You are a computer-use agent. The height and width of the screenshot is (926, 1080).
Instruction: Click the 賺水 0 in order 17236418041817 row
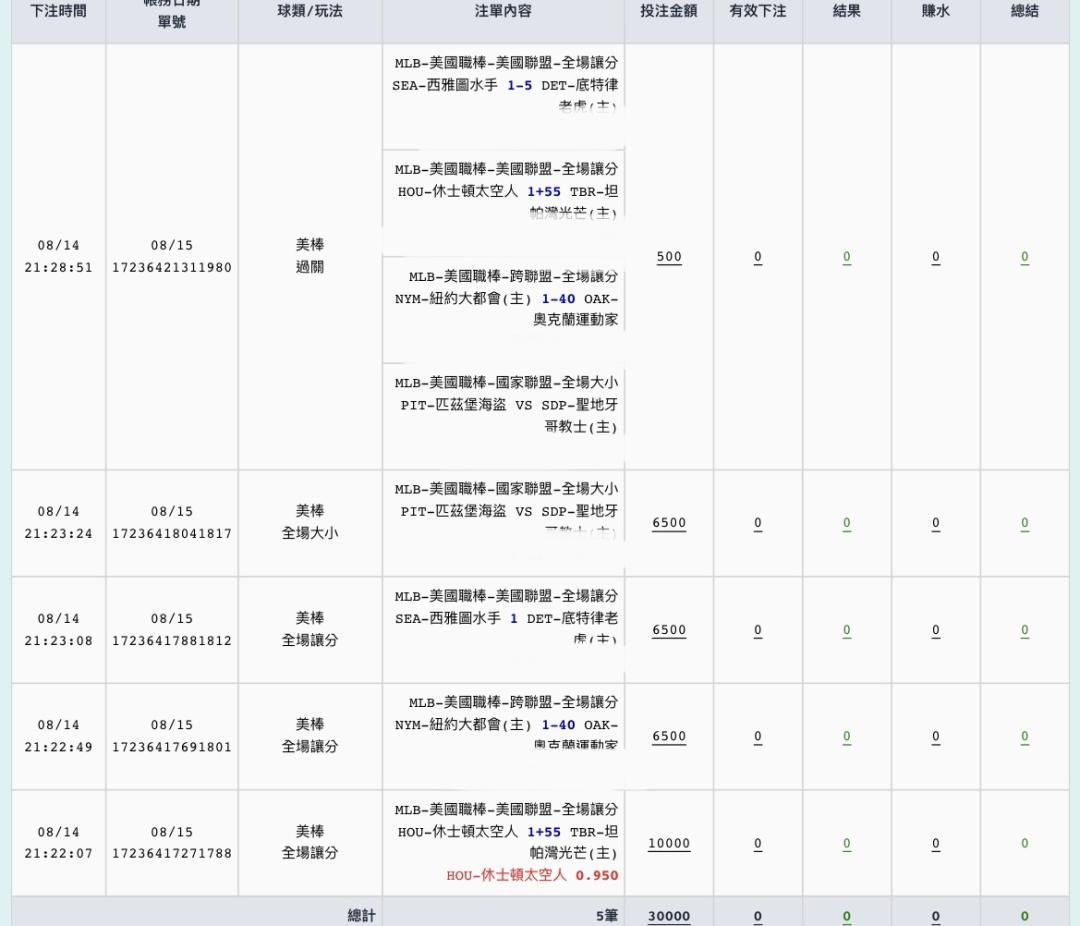(x=935, y=523)
